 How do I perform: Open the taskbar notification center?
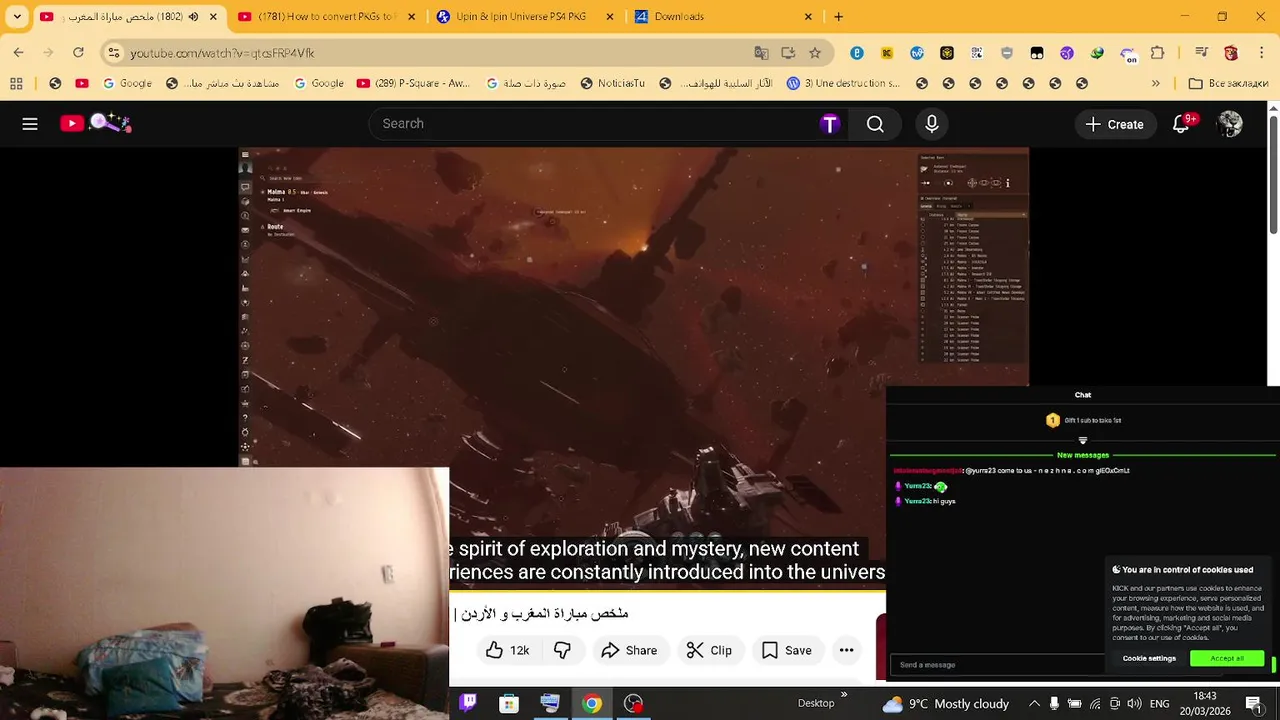(x=1254, y=704)
